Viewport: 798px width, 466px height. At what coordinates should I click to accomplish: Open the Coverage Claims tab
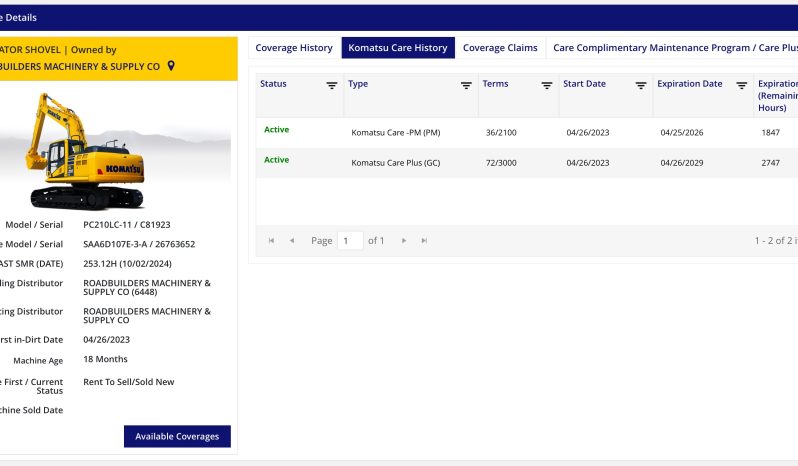point(500,48)
